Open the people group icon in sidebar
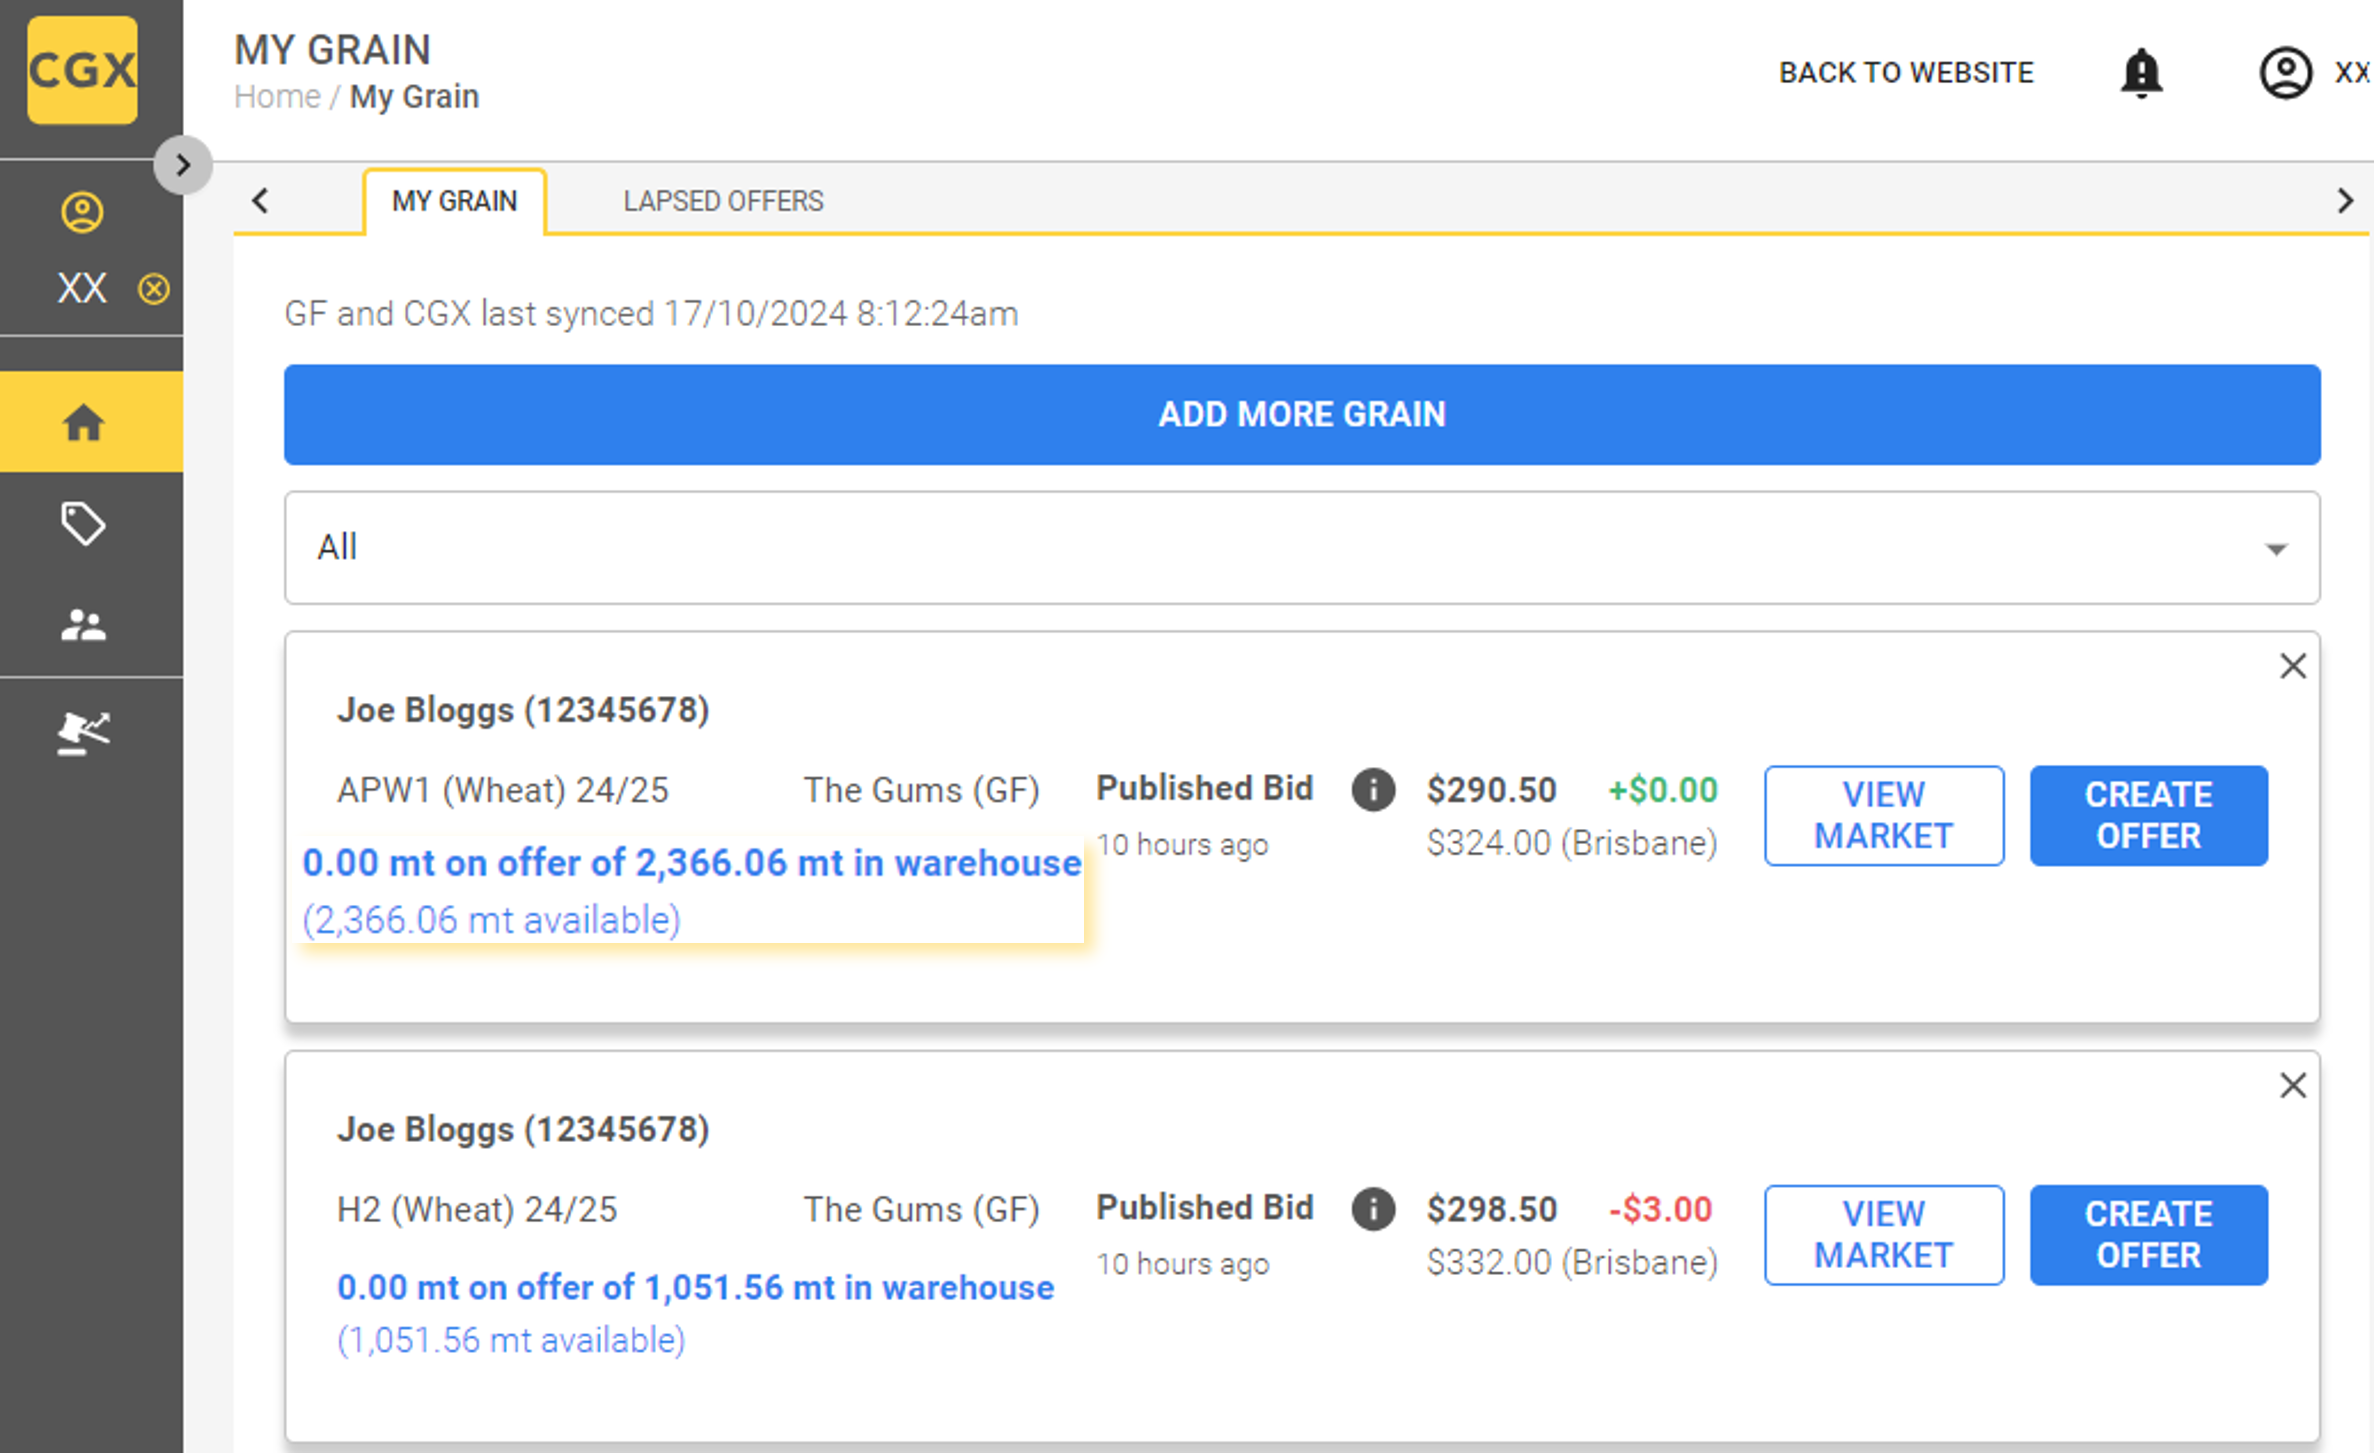The width and height of the screenshot is (2374, 1453). point(83,626)
